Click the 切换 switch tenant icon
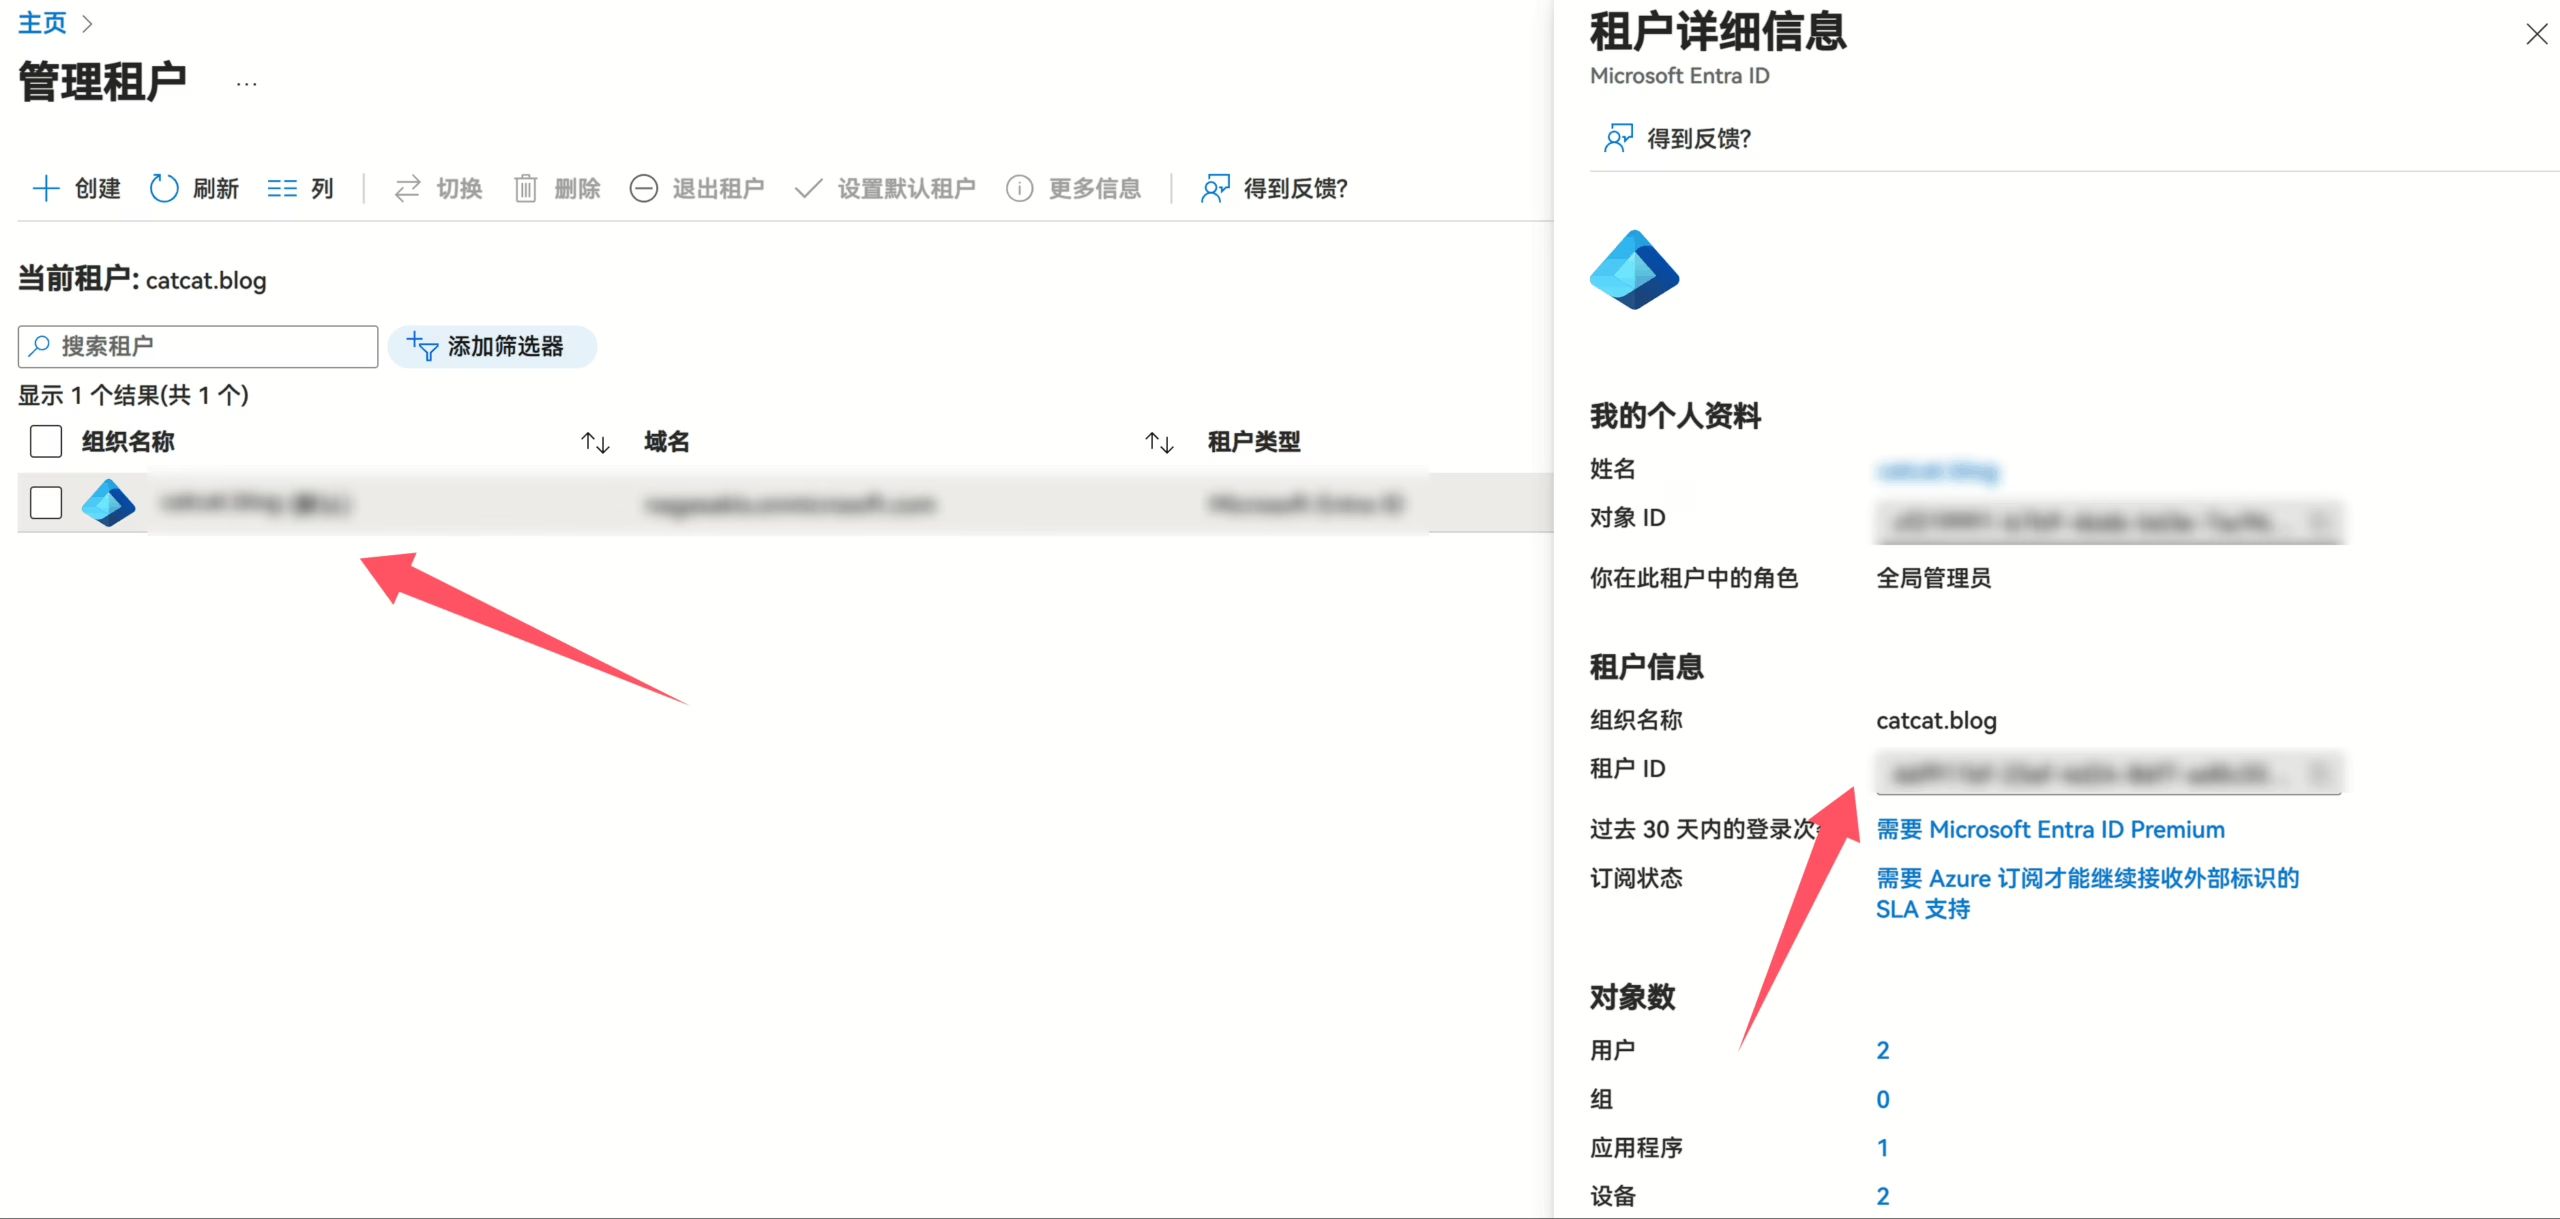 click(x=407, y=188)
